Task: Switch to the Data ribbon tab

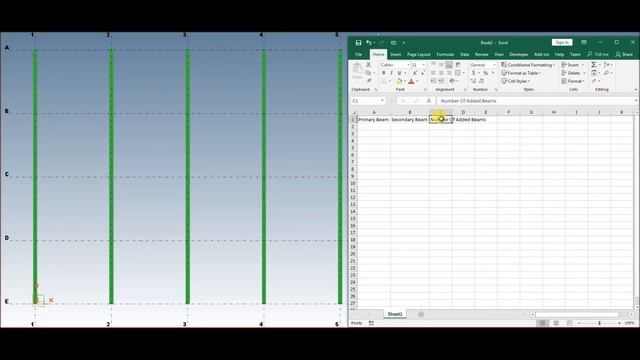Action: click(464, 54)
